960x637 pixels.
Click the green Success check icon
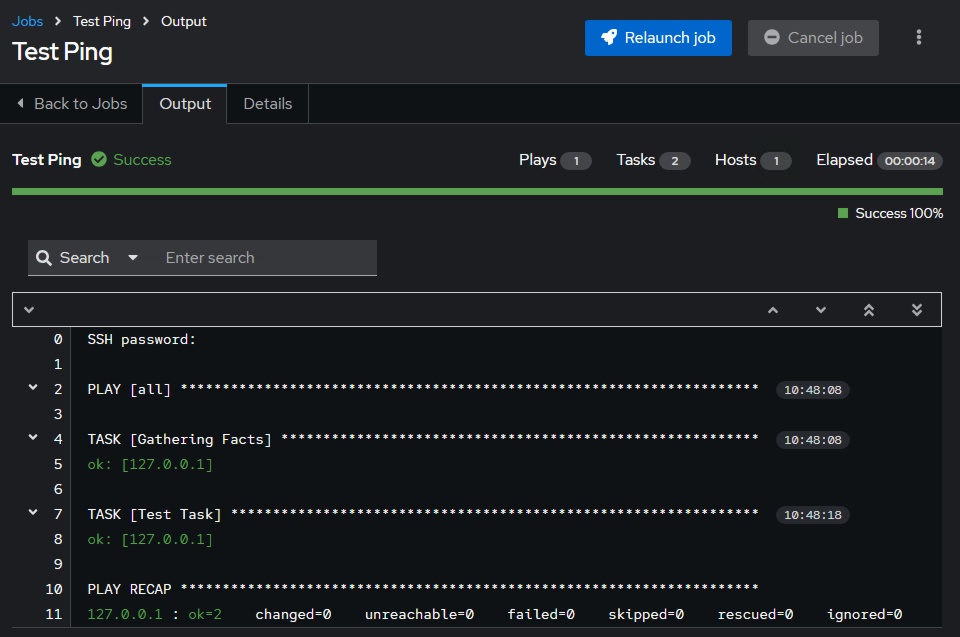point(100,159)
